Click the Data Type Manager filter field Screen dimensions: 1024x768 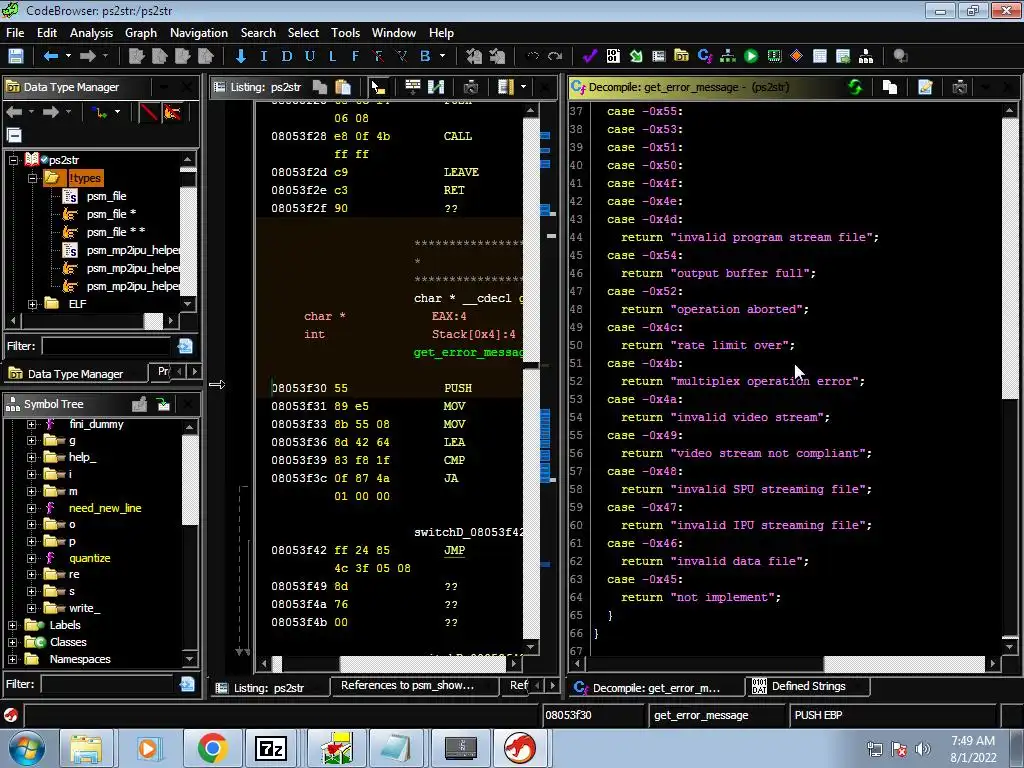(107, 346)
